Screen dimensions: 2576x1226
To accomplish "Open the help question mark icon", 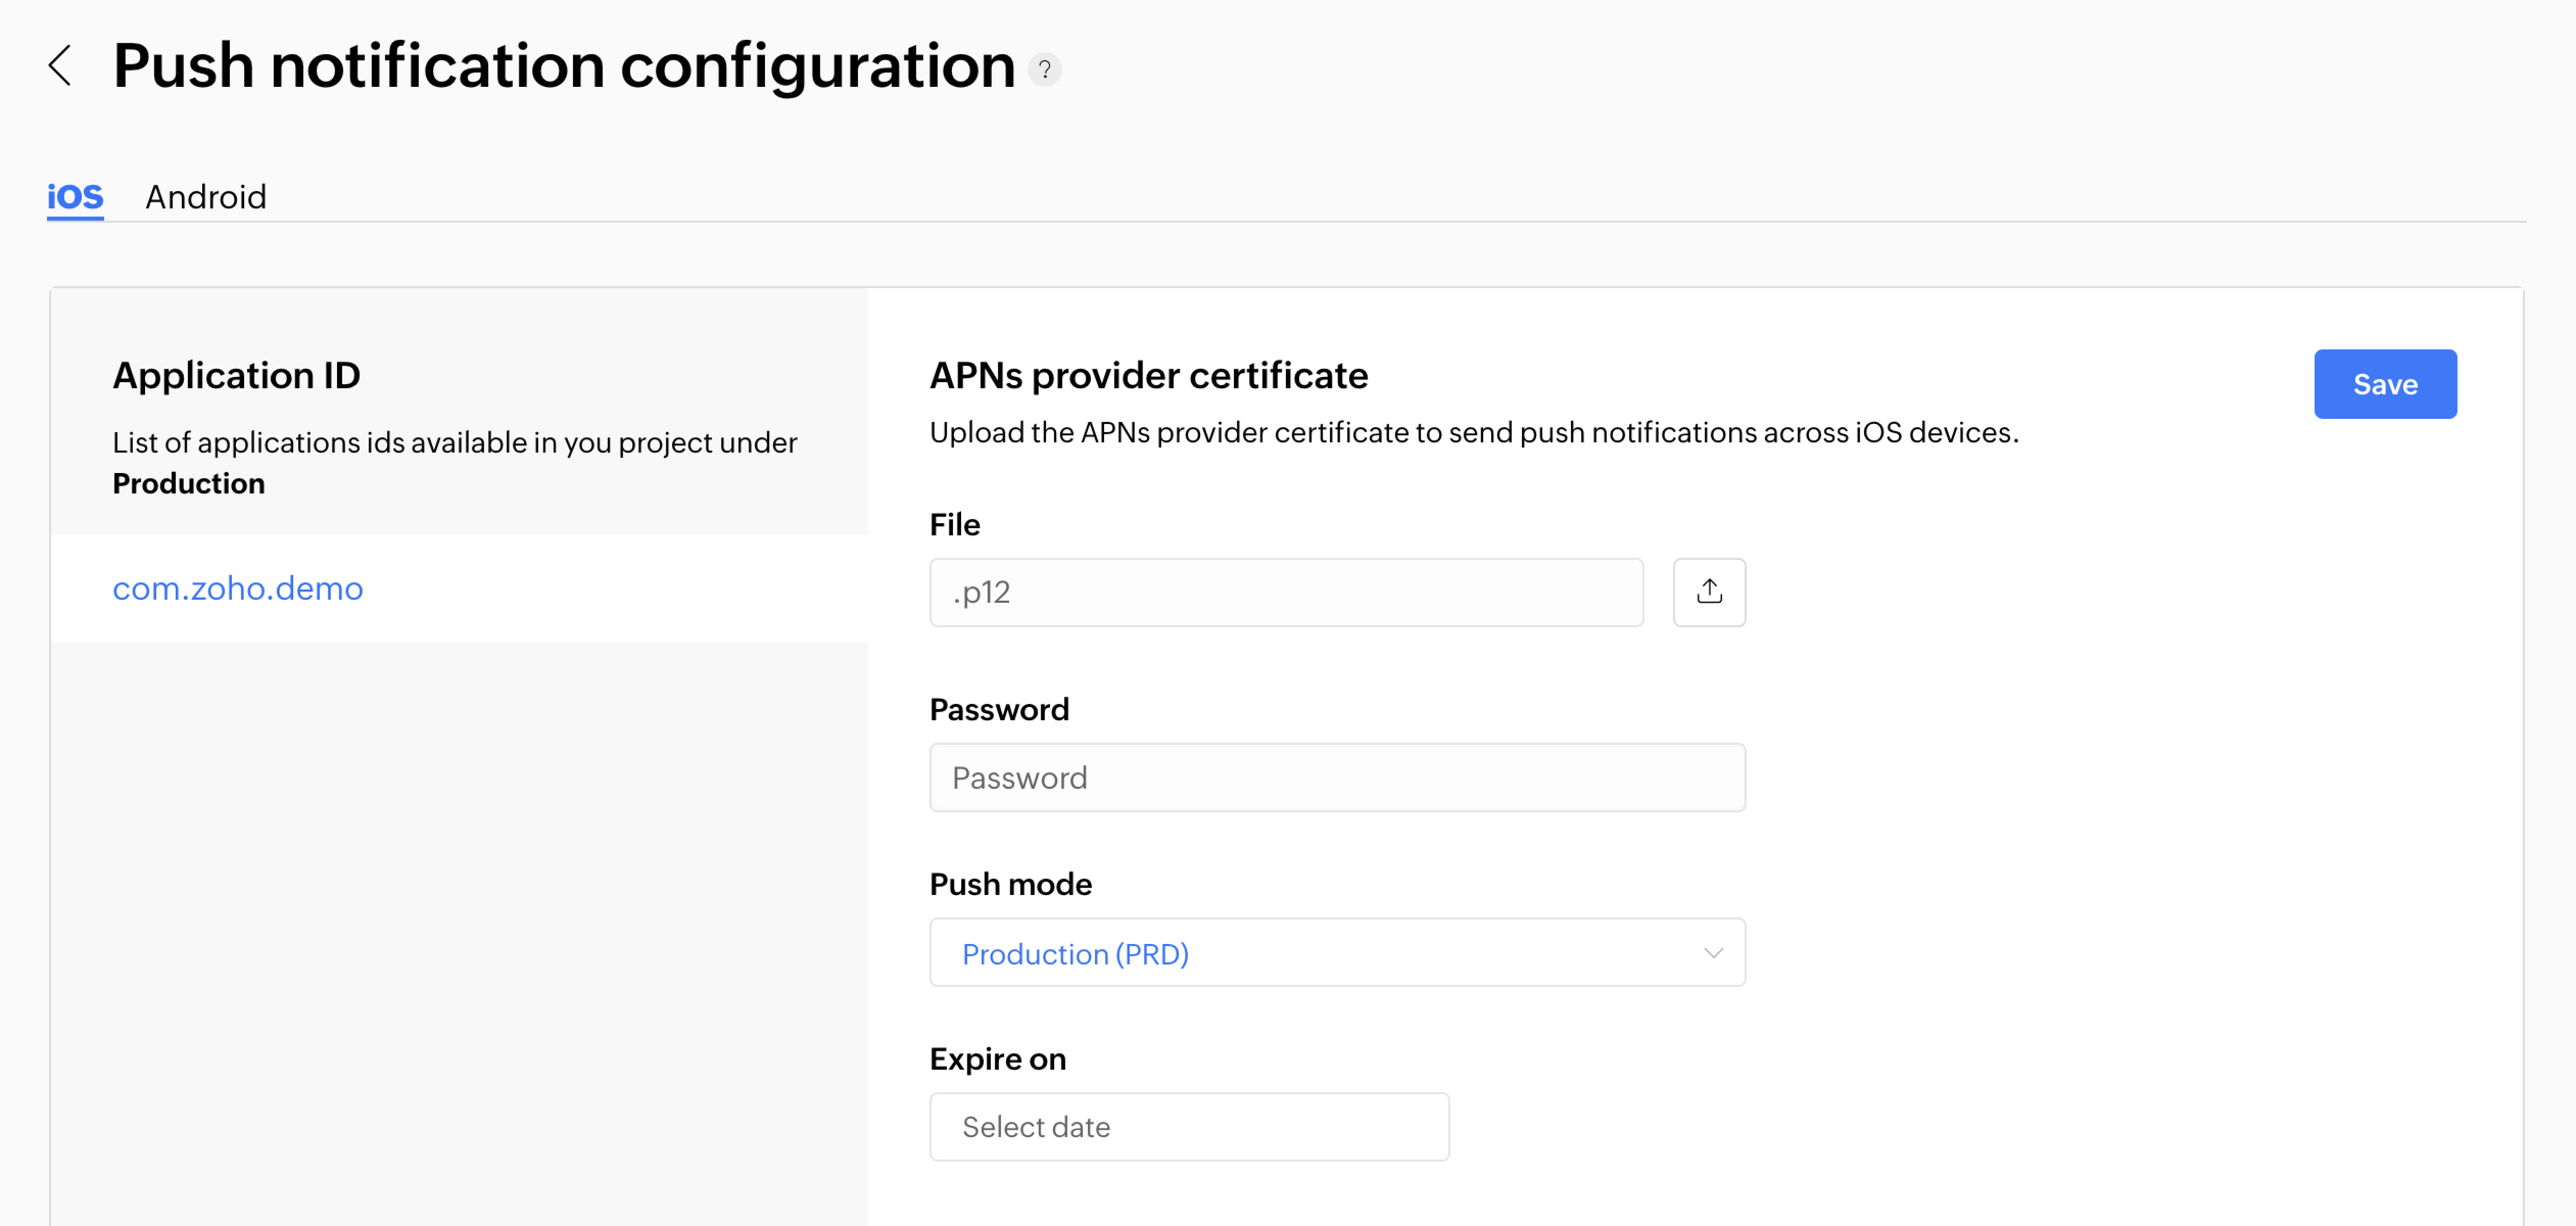I will 1044,70.
